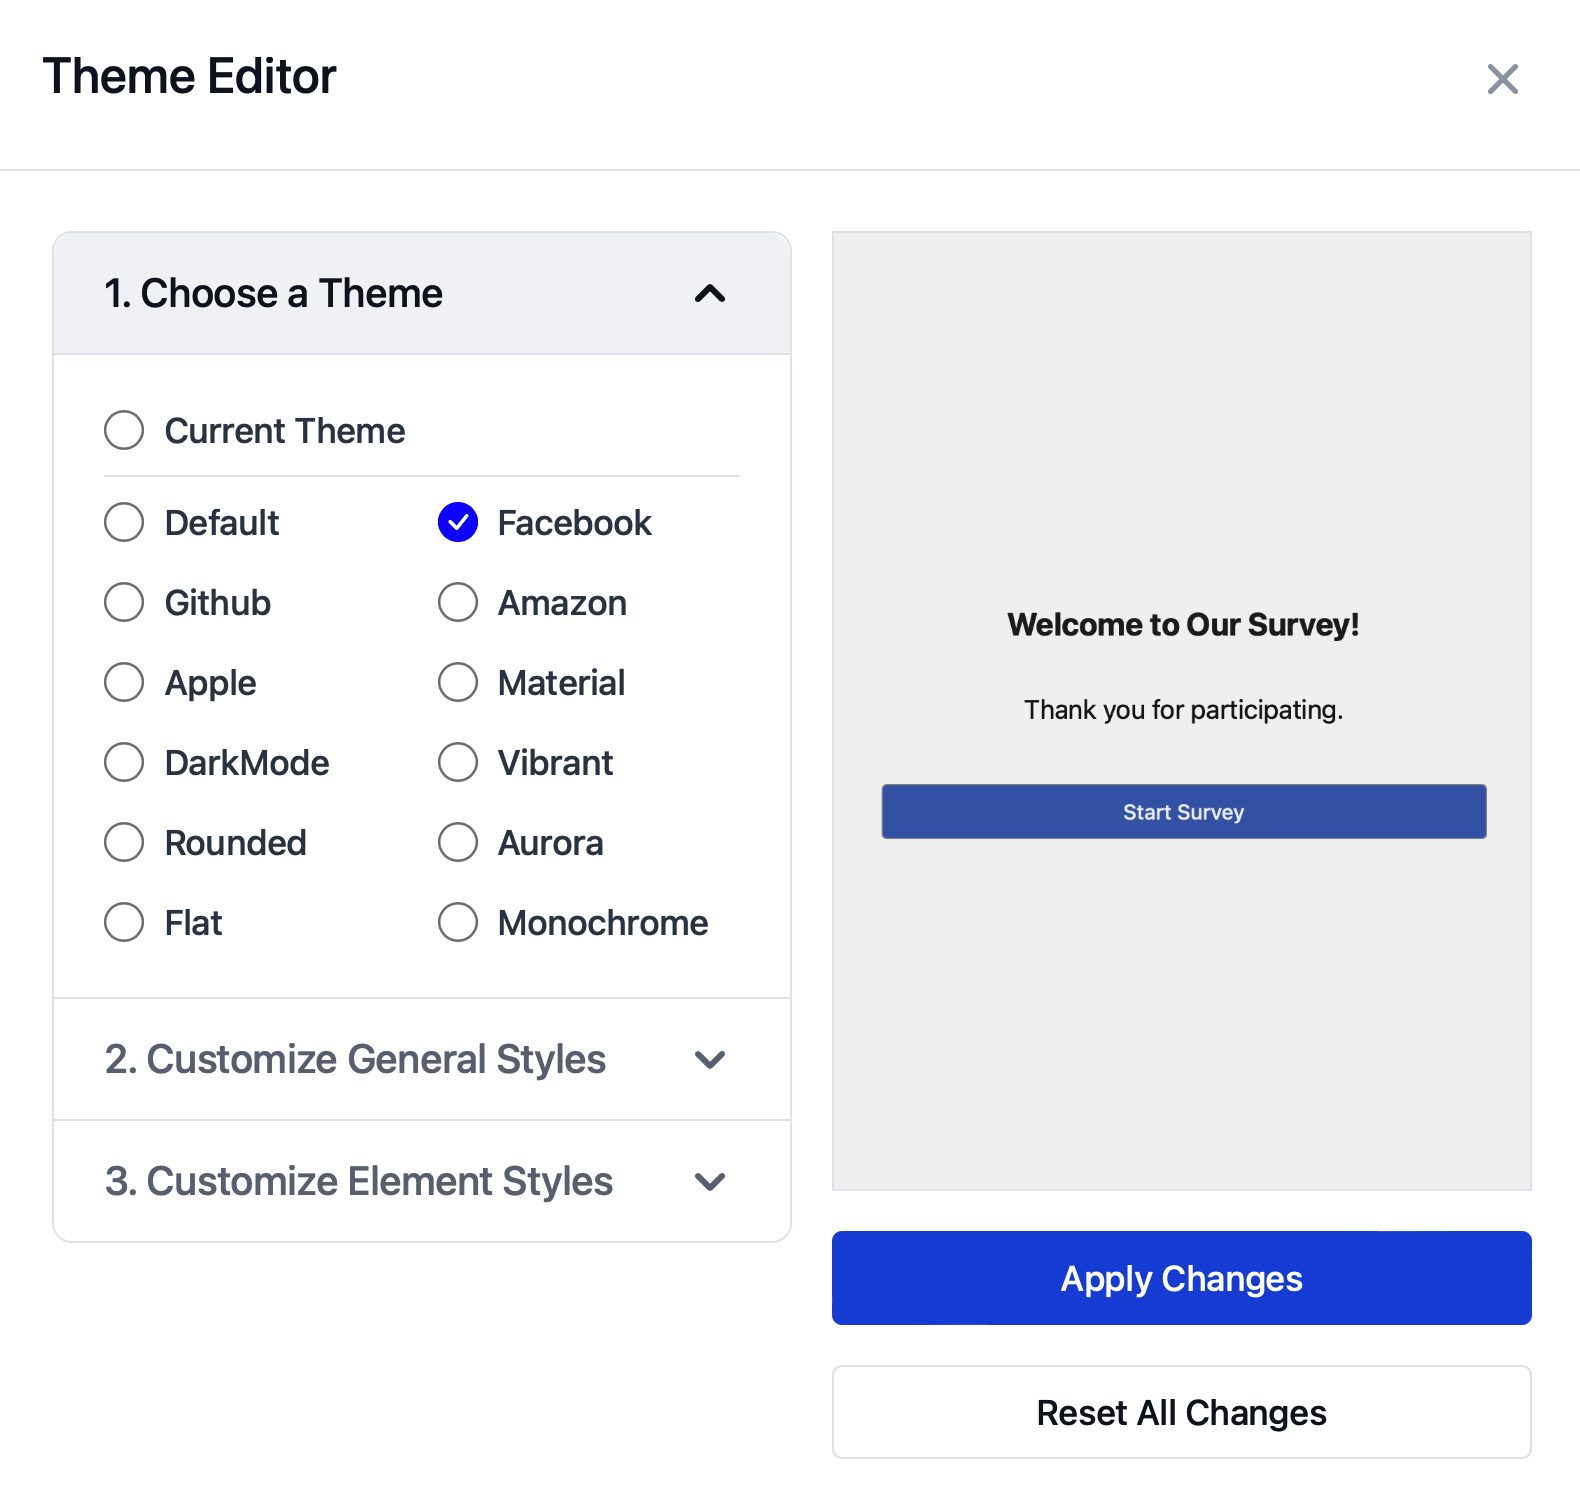Close the Theme Editor dialog

click(x=1502, y=79)
